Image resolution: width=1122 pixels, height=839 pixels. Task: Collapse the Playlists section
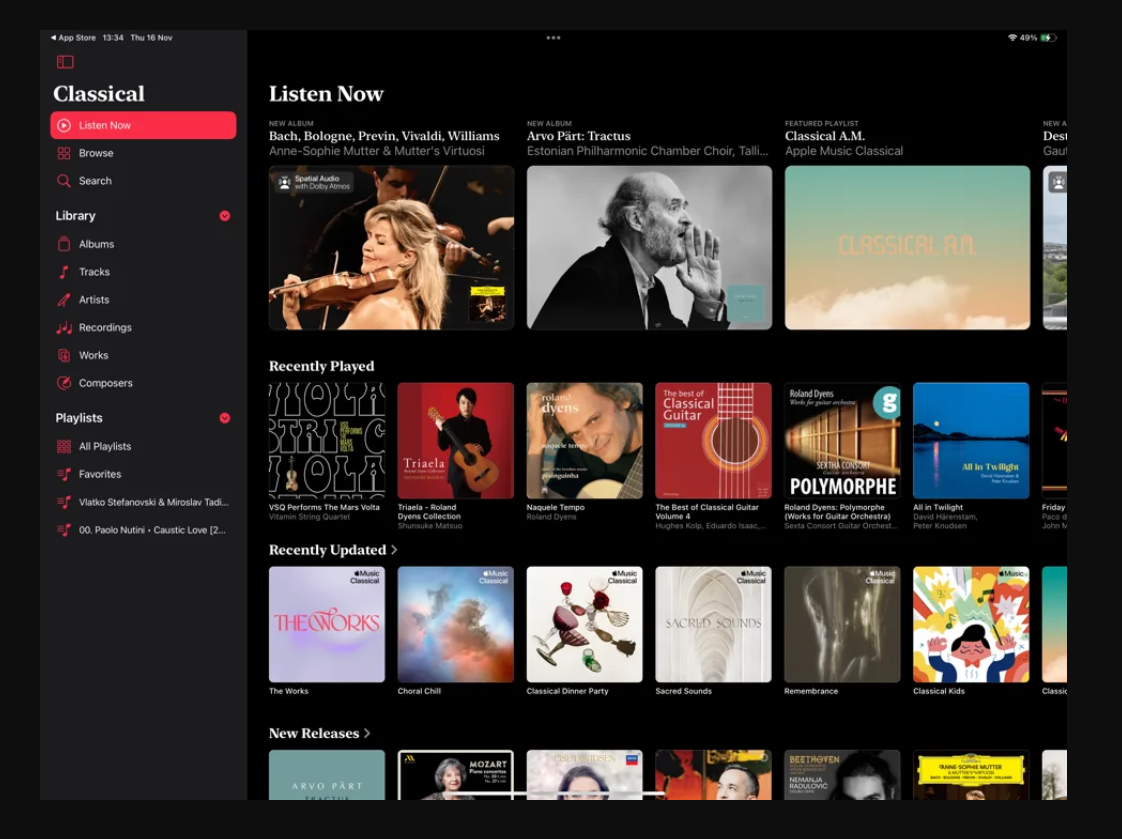click(225, 418)
